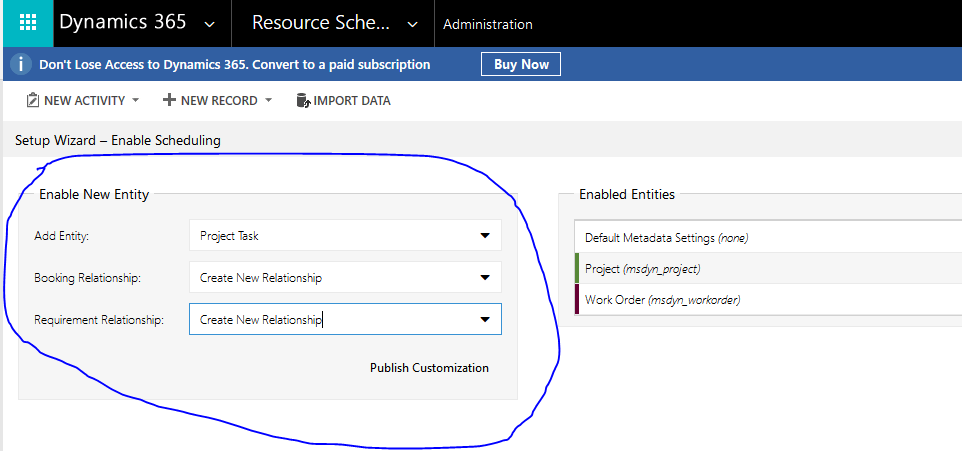The image size is (962, 451).
Task: Click the Administration breadcrumb
Action: click(x=488, y=25)
